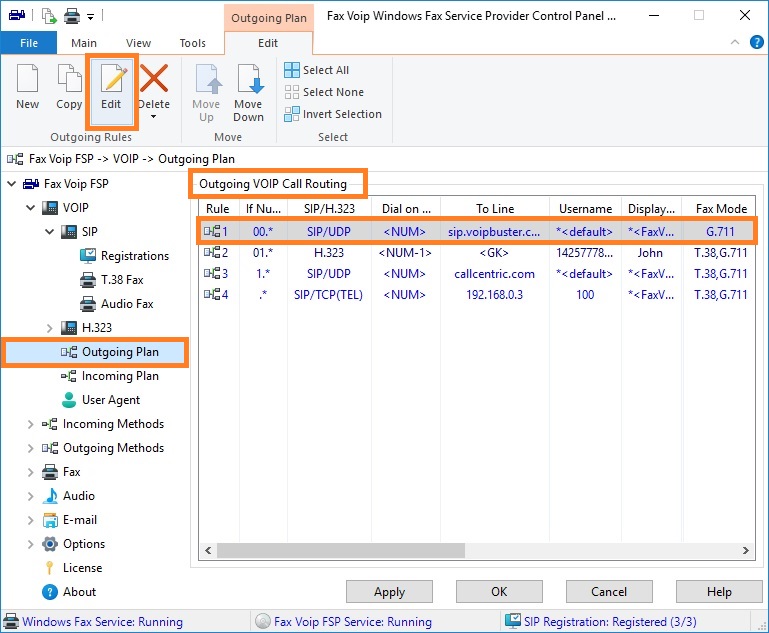Click the fax app icon in title bar

(x=17, y=16)
